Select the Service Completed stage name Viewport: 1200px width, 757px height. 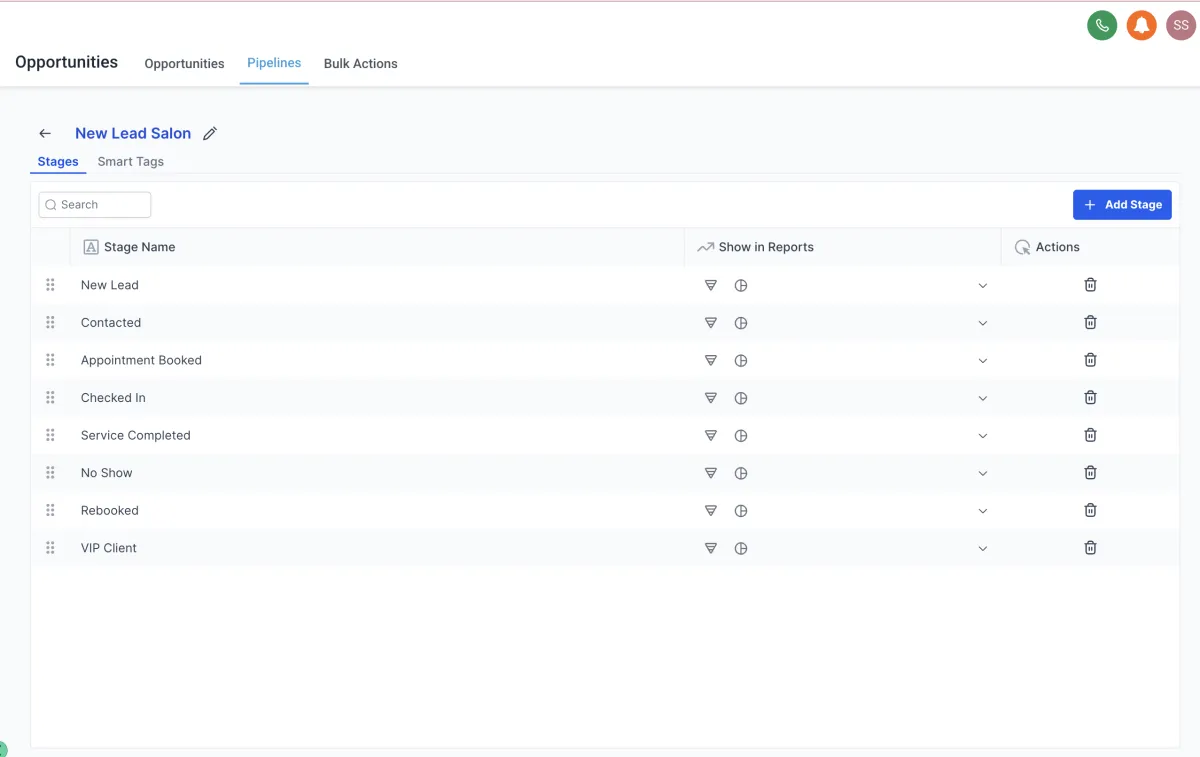click(x=136, y=435)
